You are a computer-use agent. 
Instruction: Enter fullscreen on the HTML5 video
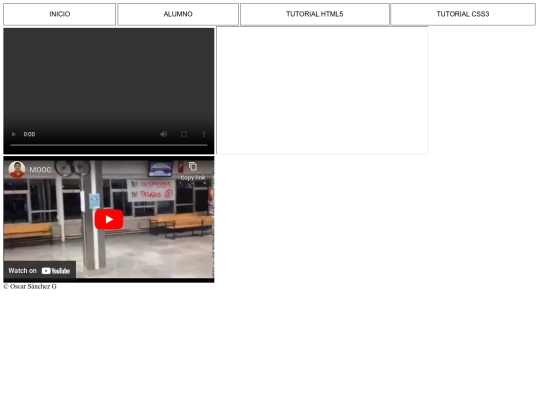184,134
